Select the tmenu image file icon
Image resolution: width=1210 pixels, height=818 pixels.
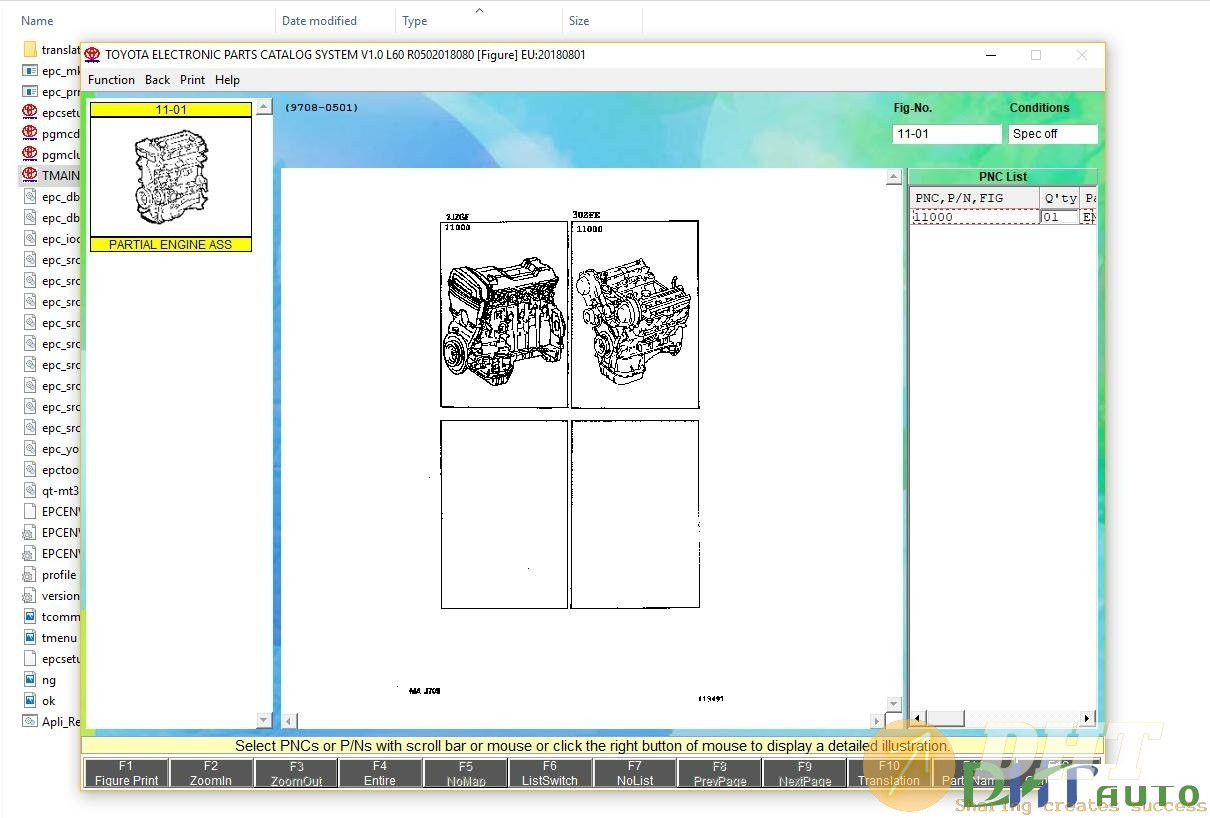(x=29, y=637)
